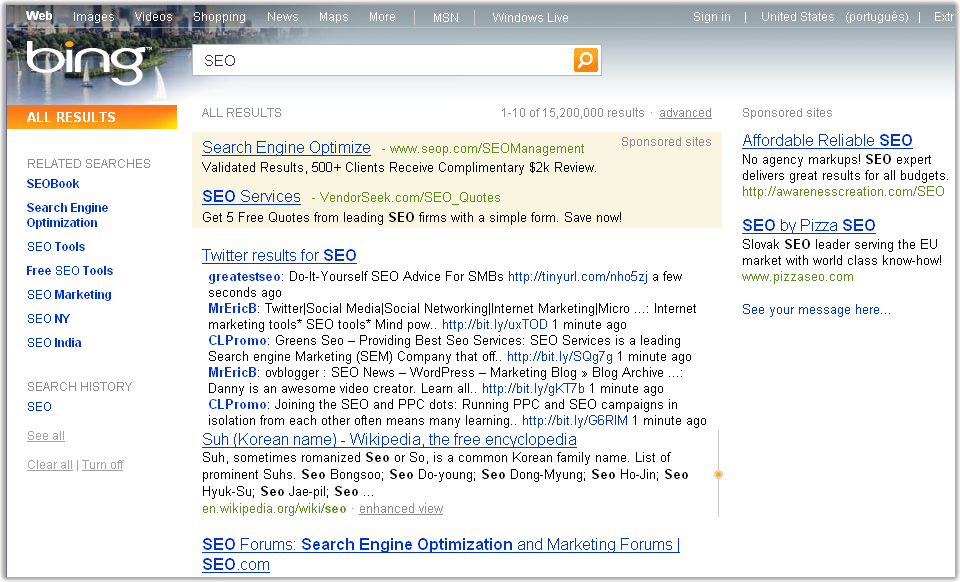The image size is (960, 582).
Task: Clear all search history
Action: tap(49, 465)
